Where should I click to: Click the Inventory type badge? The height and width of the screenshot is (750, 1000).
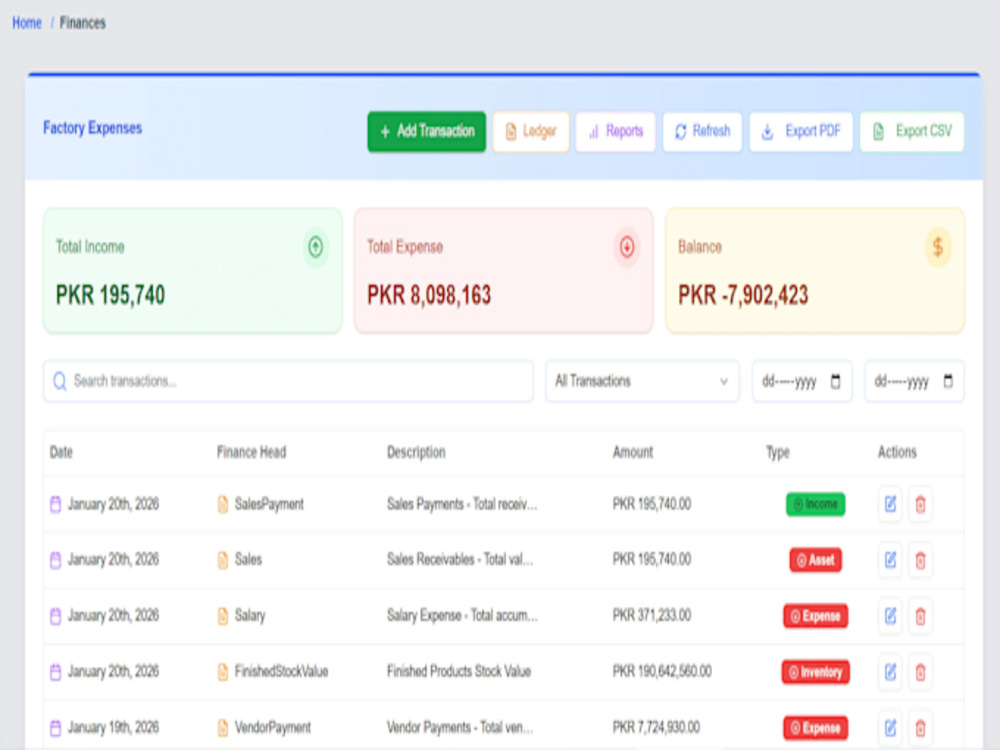(815, 672)
